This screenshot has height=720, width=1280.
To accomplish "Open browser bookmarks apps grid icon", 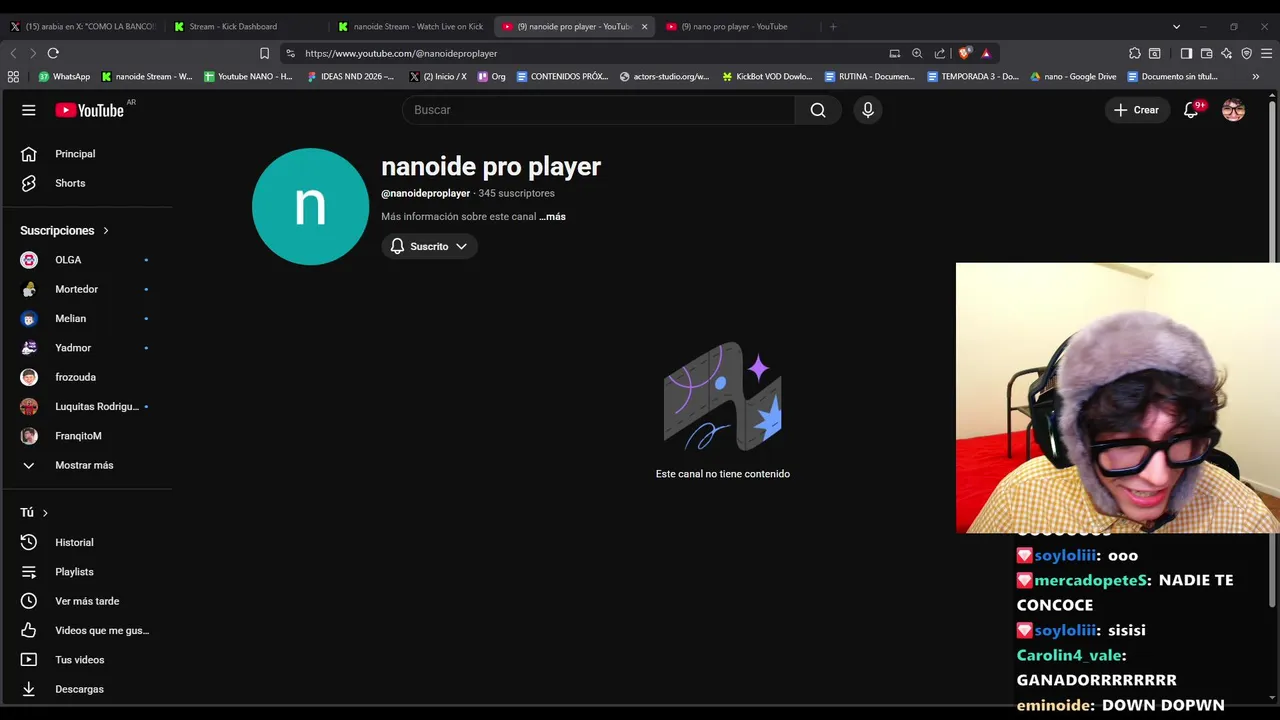I will 13,76.
